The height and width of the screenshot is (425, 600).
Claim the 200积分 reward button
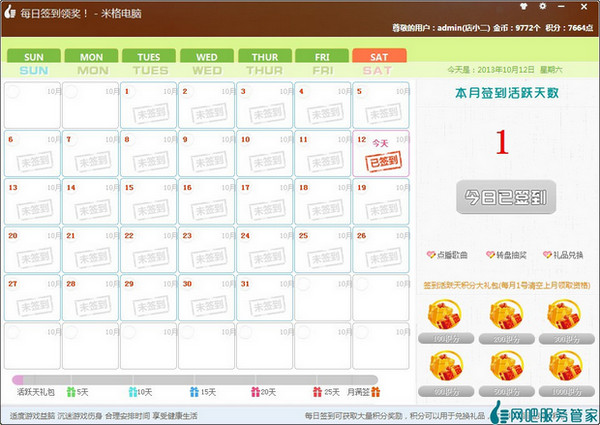(506, 339)
